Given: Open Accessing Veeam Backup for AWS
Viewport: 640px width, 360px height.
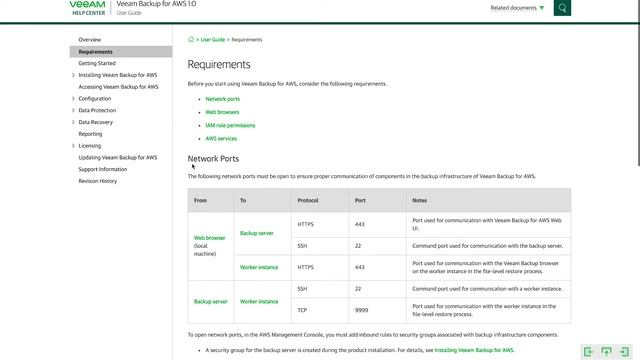Looking at the screenshot, I should (118, 87).
